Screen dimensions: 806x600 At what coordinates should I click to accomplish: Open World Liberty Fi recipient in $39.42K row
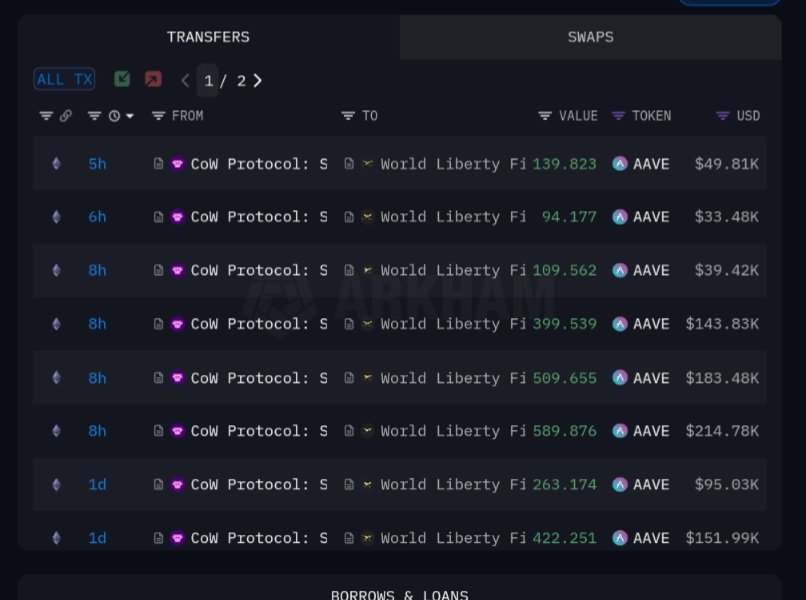point(453,270)
